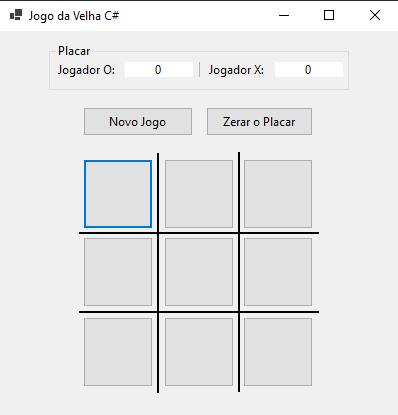This screenshot has width=398, height=415.
Task: Click the app icon in title bar
Action: click(16, 15)
